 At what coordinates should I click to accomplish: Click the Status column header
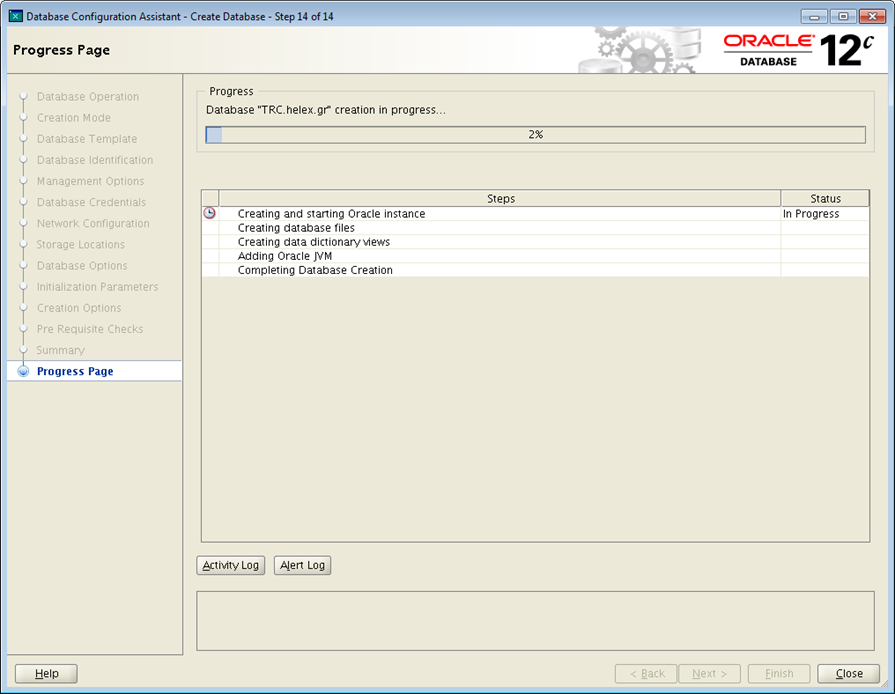(x=825, y=199)
